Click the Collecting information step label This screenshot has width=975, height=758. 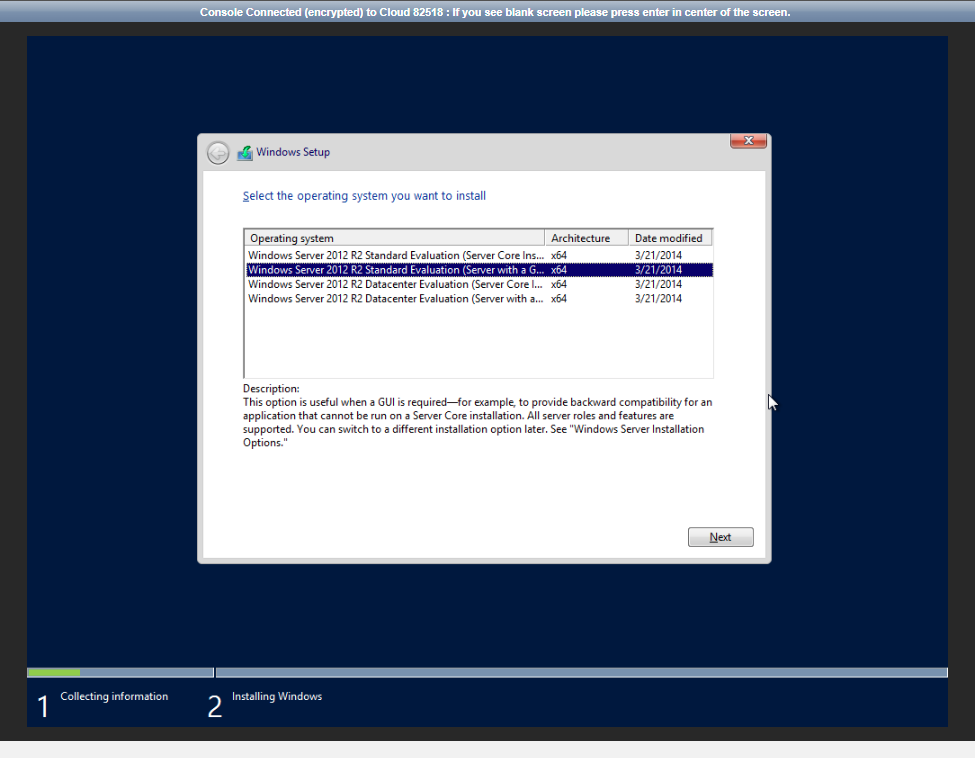point(114,696)
